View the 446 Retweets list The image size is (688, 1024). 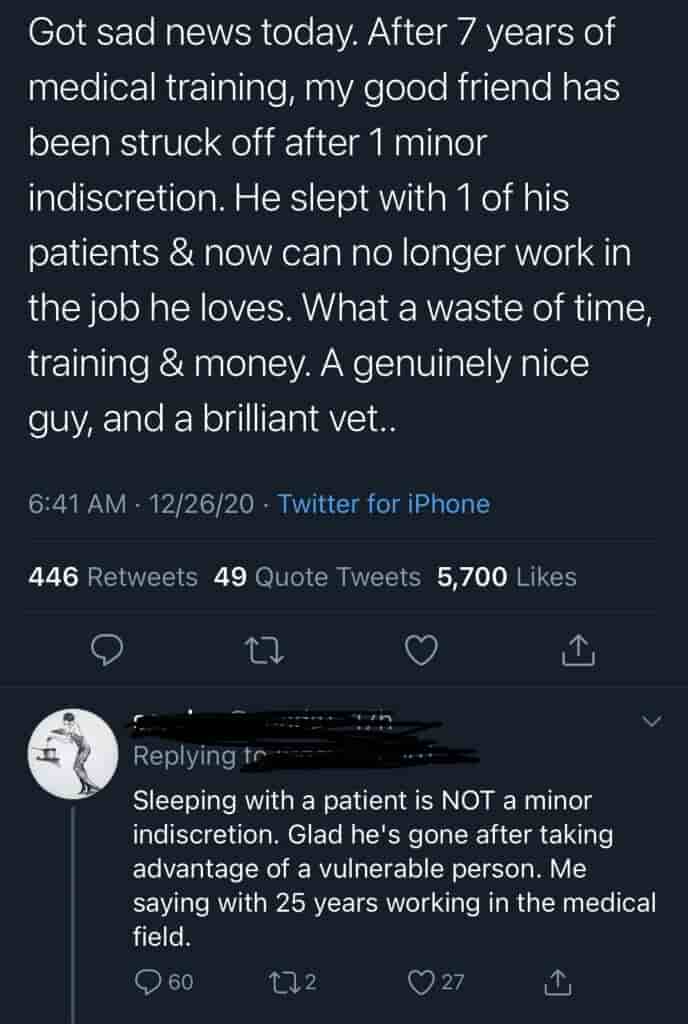pos(113,577)
